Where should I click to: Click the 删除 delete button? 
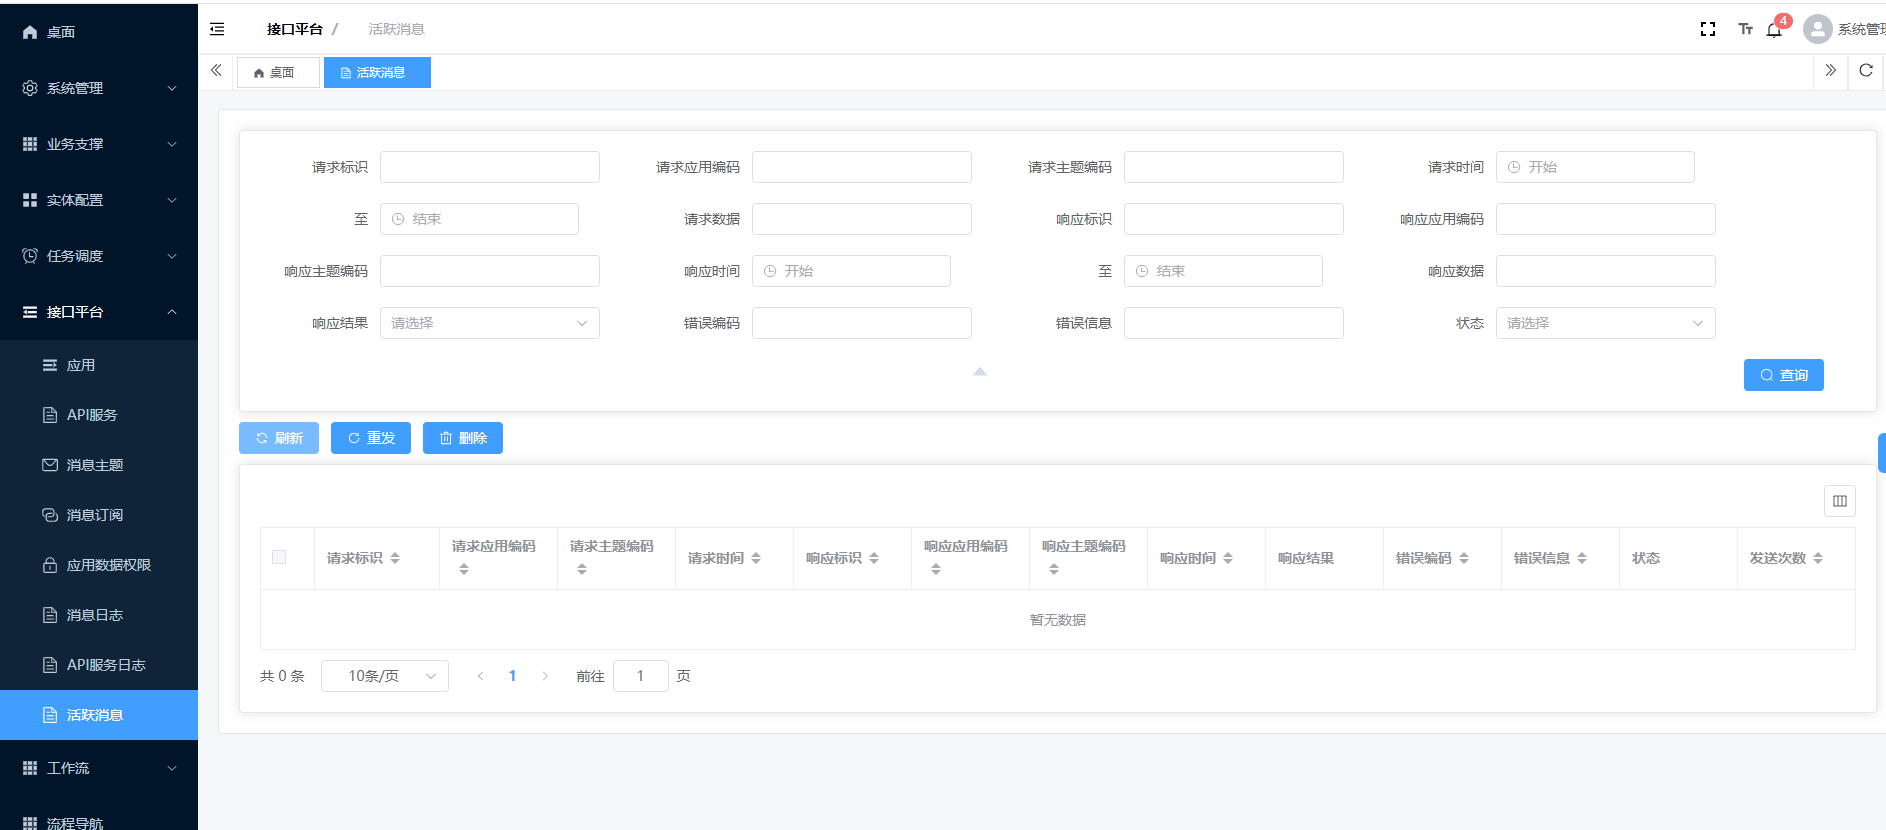pyautogui.click(x=463, y=438)
